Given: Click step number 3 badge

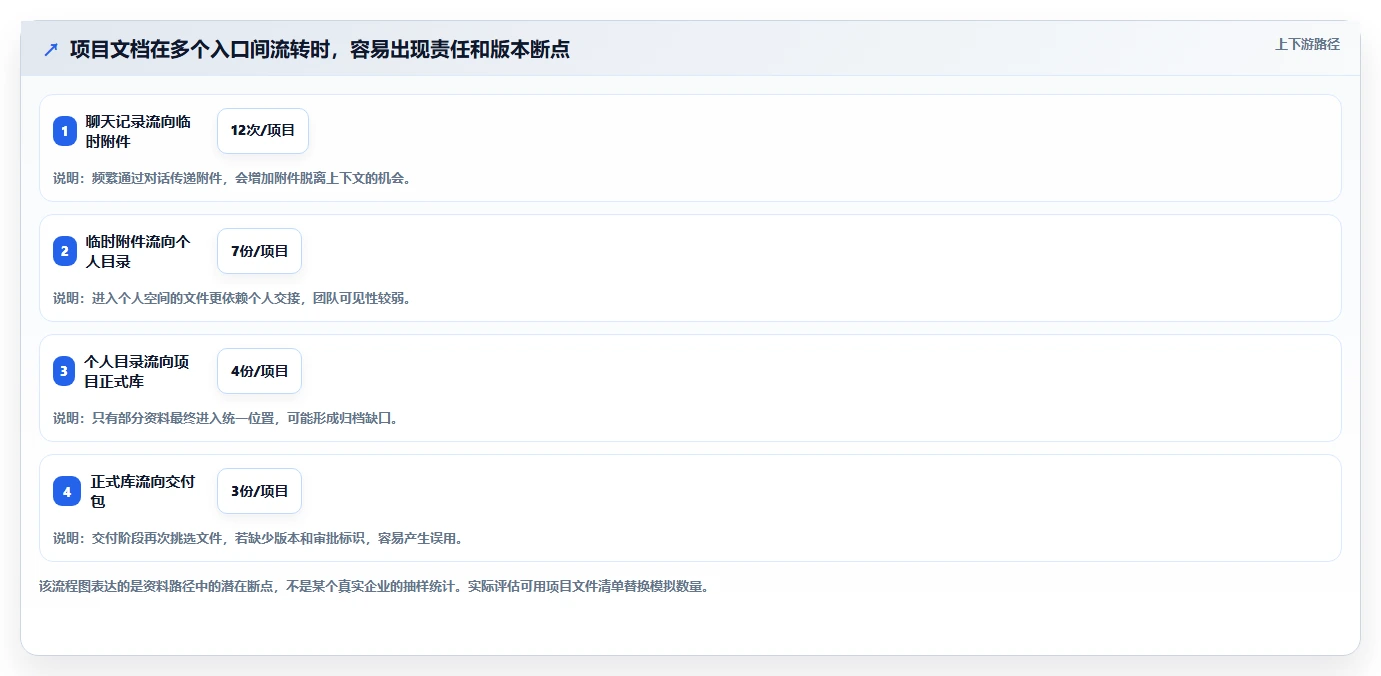Looking at the screenshot, I should [x=65, y=371].
